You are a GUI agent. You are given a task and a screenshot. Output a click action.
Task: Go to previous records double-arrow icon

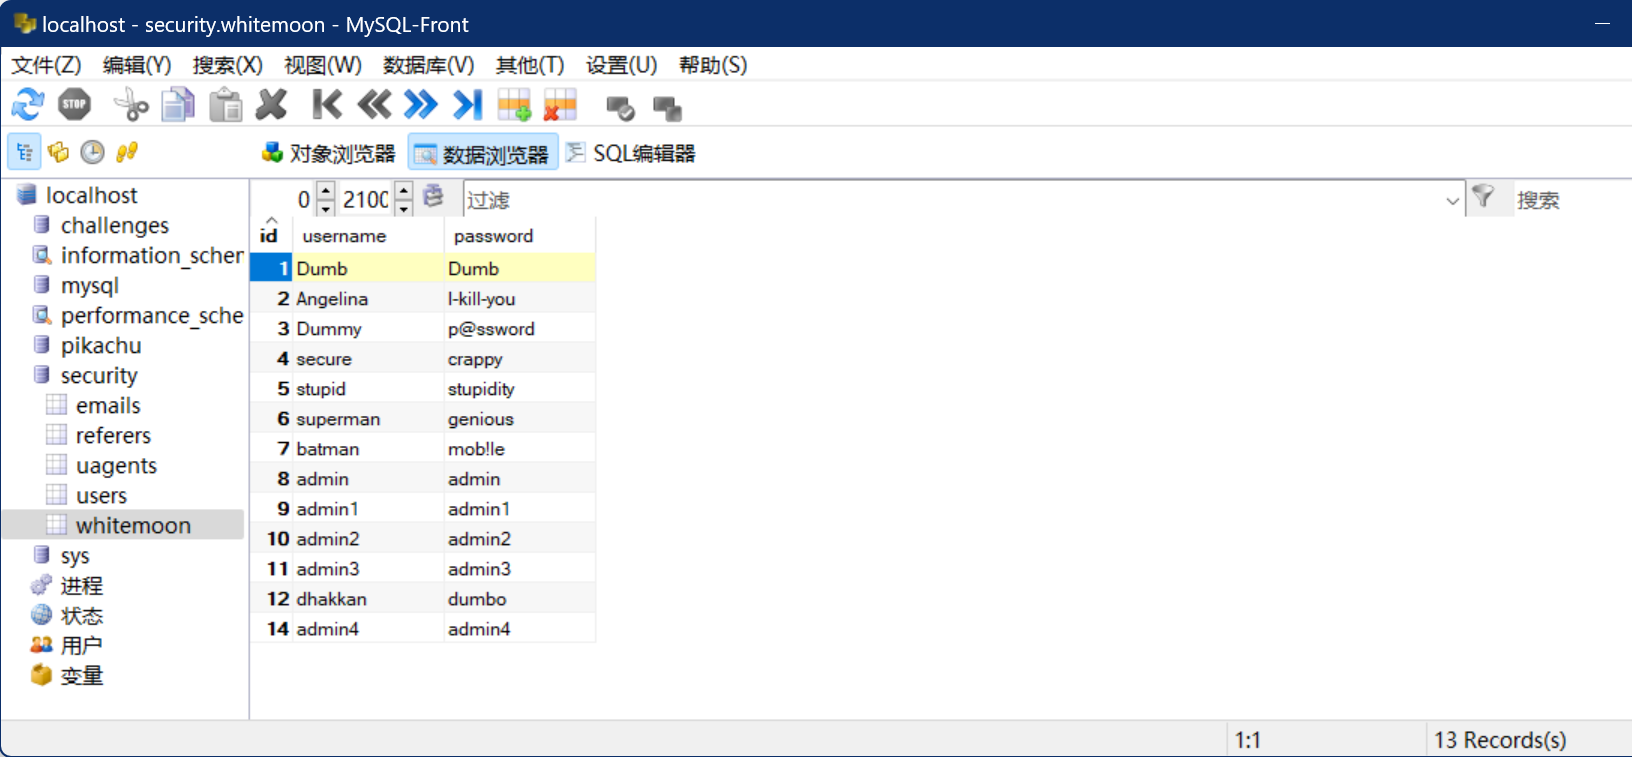[x=374, y=104]
